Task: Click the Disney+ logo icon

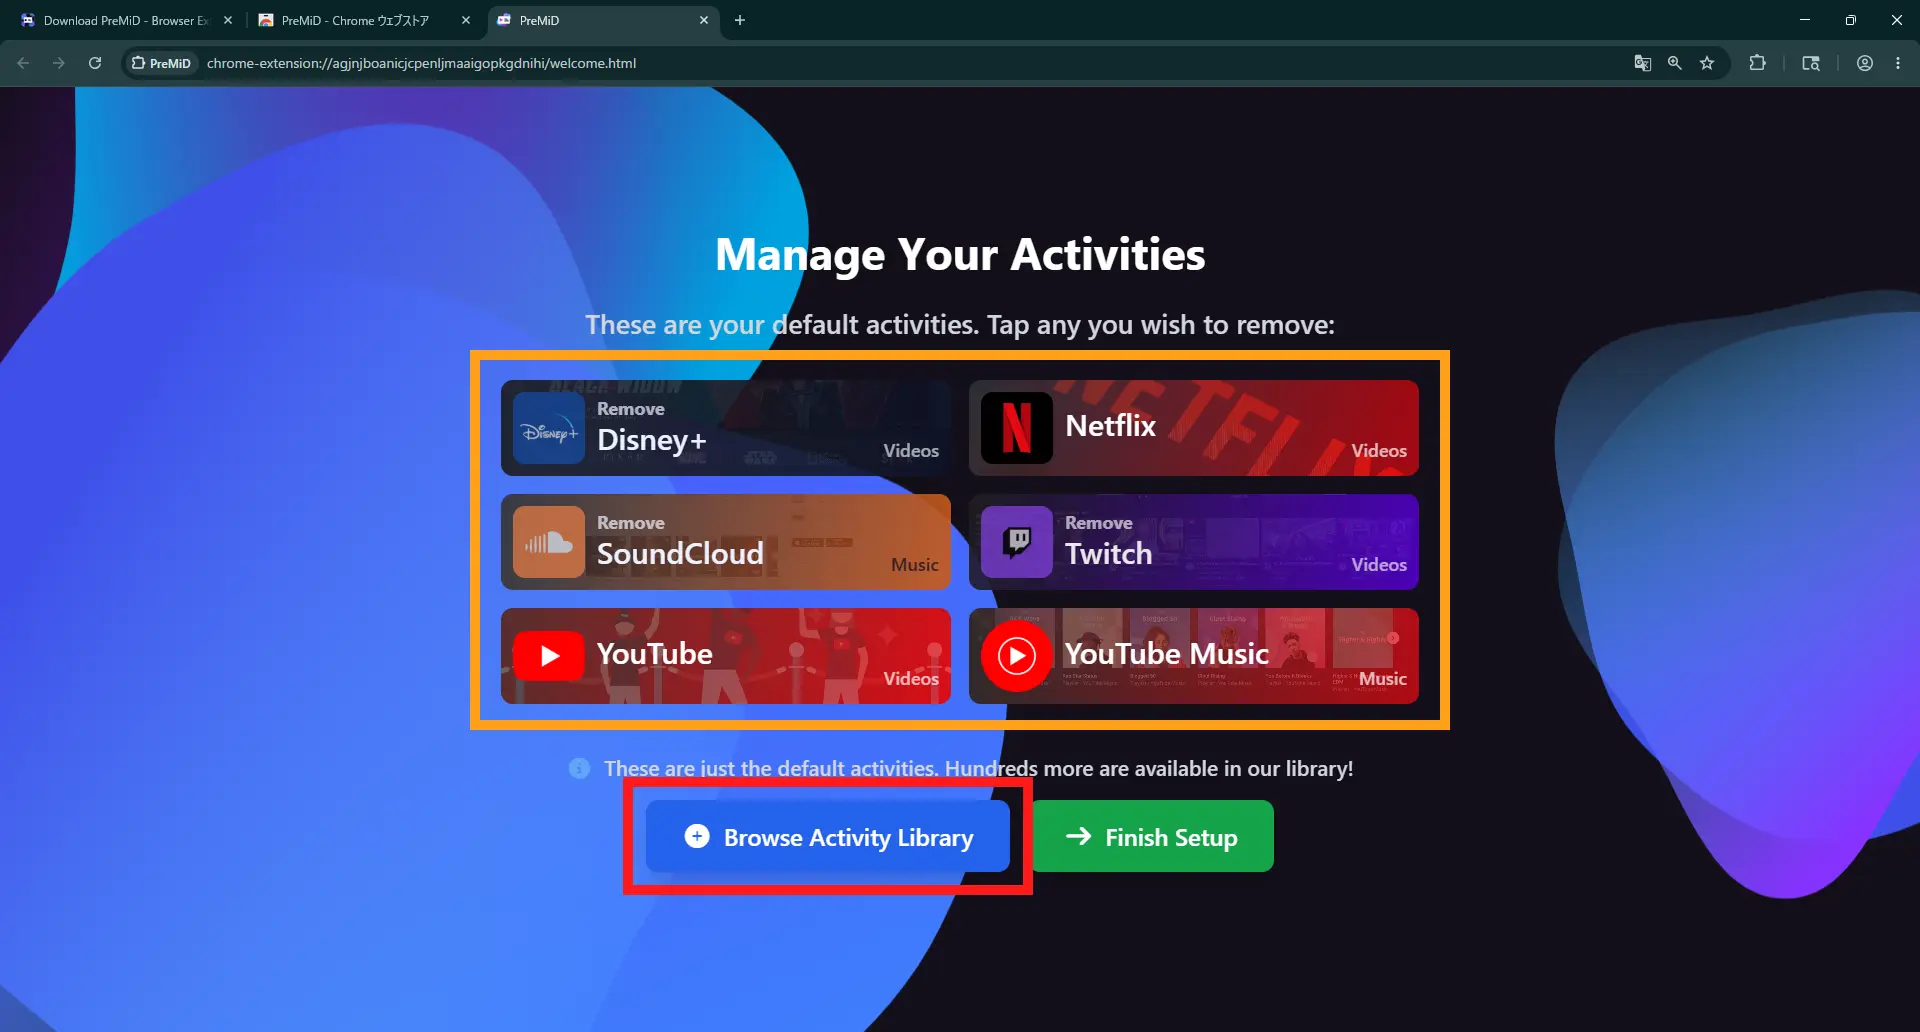Action: point(549,428)
